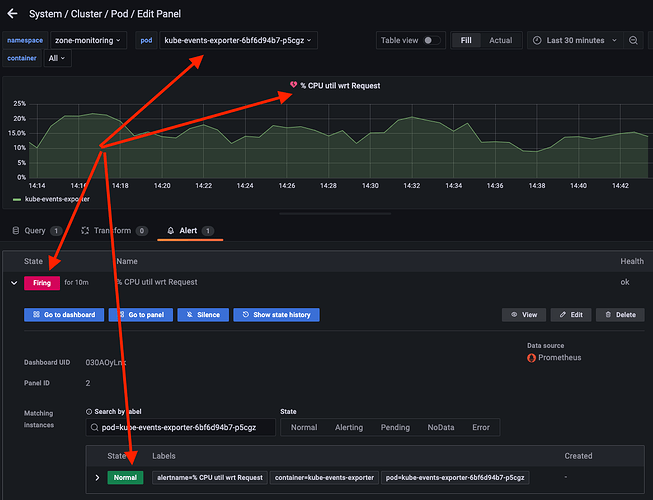Open the Last 30 minutes time range picker

575,40
